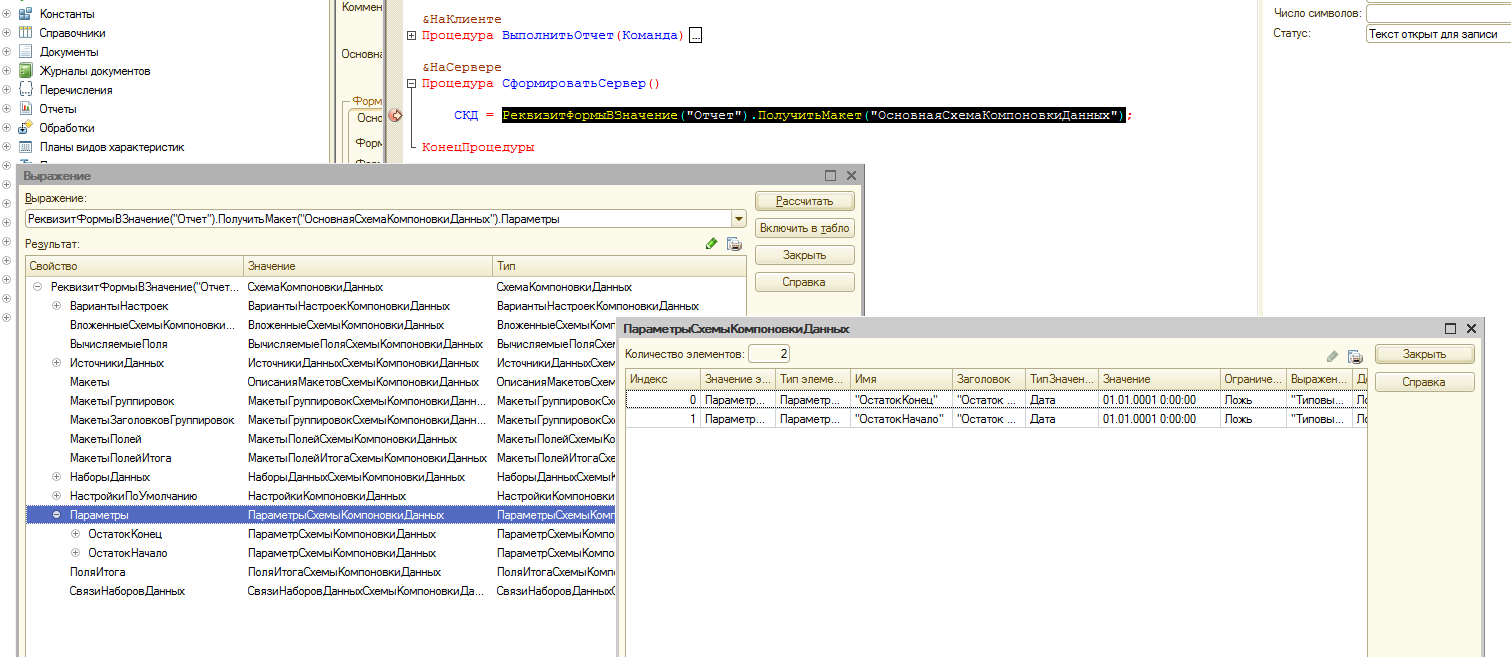Expand the Константы tree node

coord(6,14)
